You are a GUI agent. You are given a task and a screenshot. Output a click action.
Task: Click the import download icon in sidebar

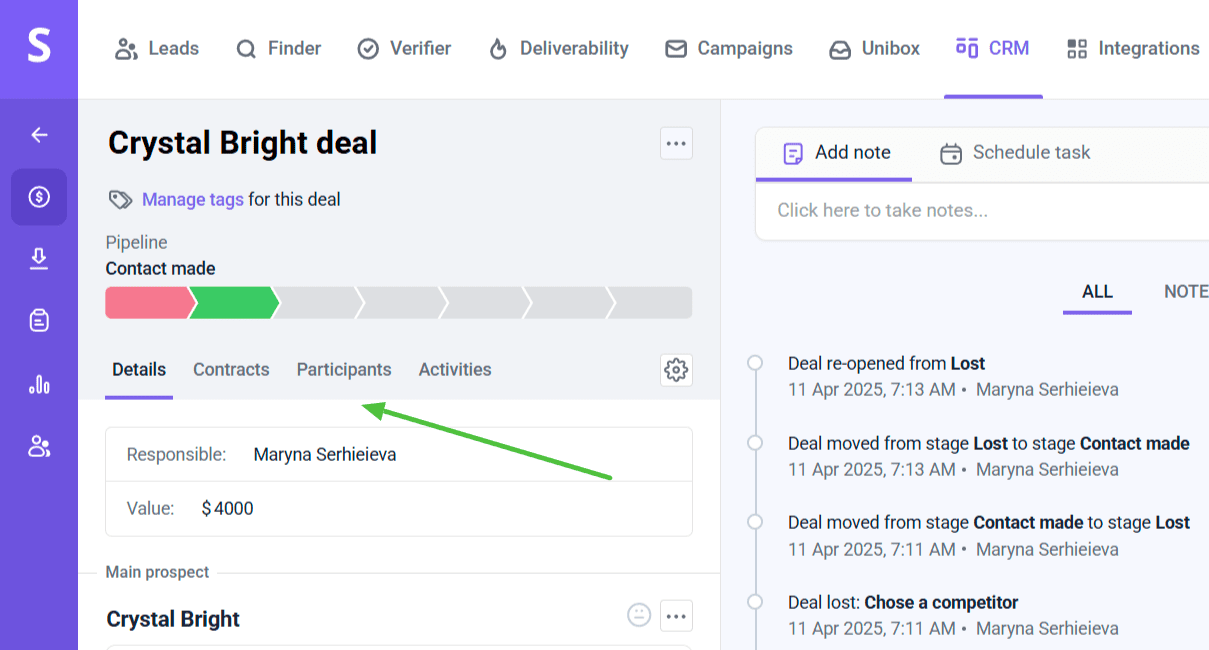click(39, 259)
